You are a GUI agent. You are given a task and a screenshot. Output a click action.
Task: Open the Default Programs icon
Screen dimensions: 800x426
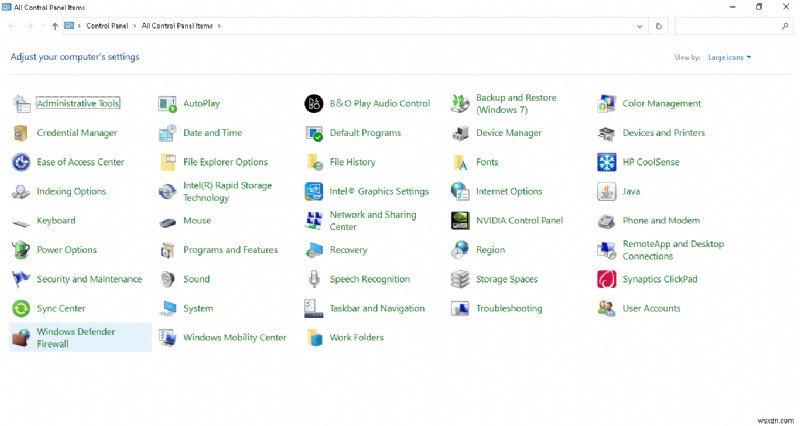314,133
